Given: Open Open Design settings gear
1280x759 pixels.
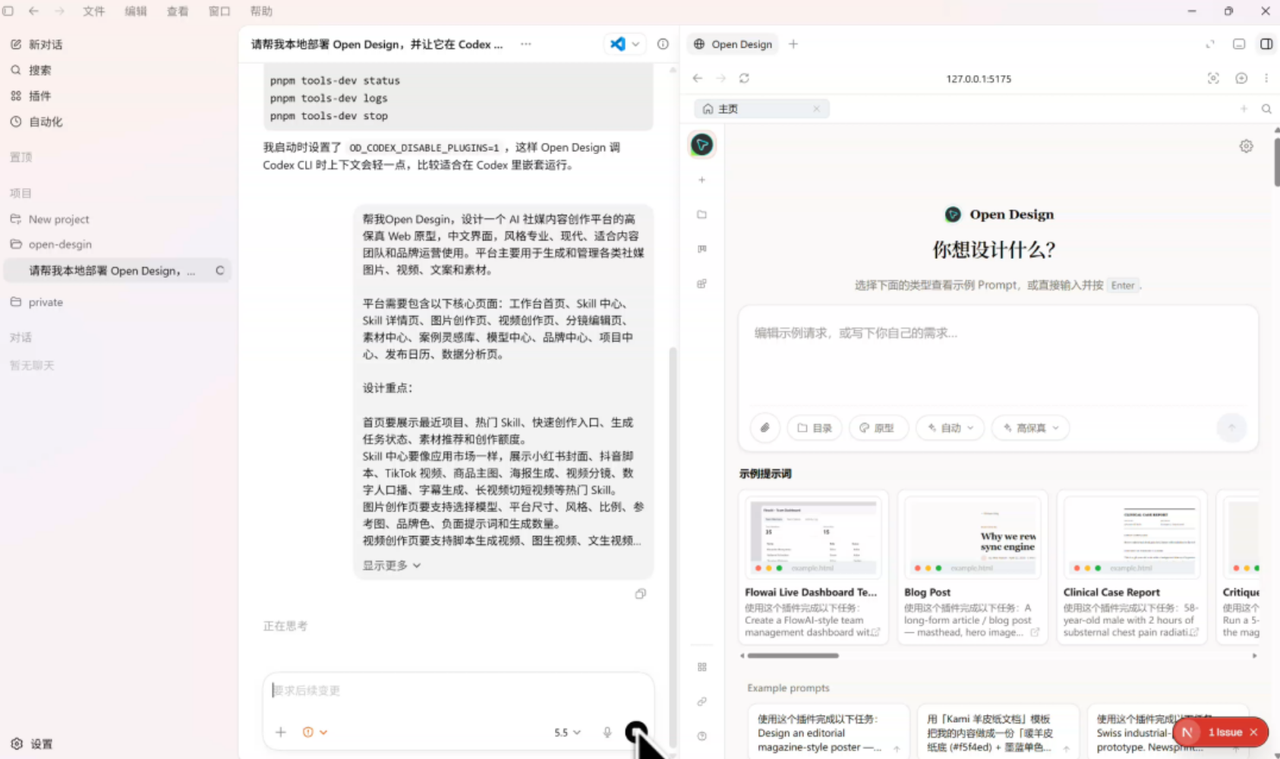Looking at the screenshot, I should pos(1246,146).
